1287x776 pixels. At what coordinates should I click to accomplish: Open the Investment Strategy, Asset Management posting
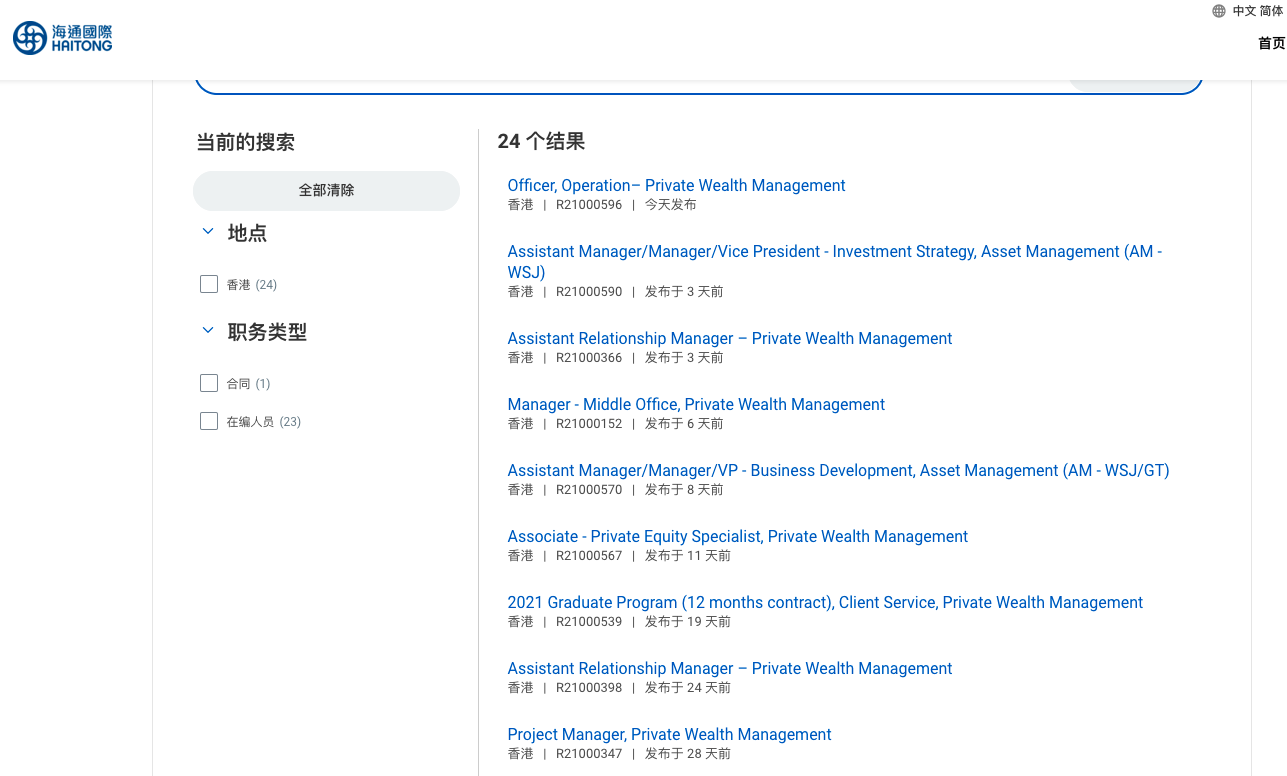coord(834,252)
